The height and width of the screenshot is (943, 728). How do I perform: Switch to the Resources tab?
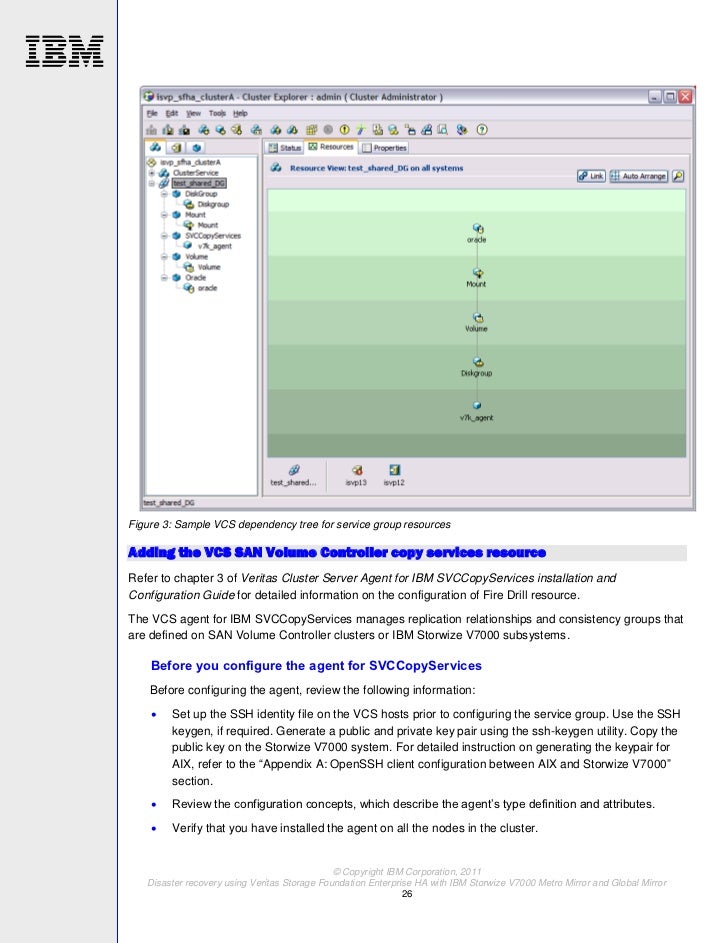coord(331,147)
